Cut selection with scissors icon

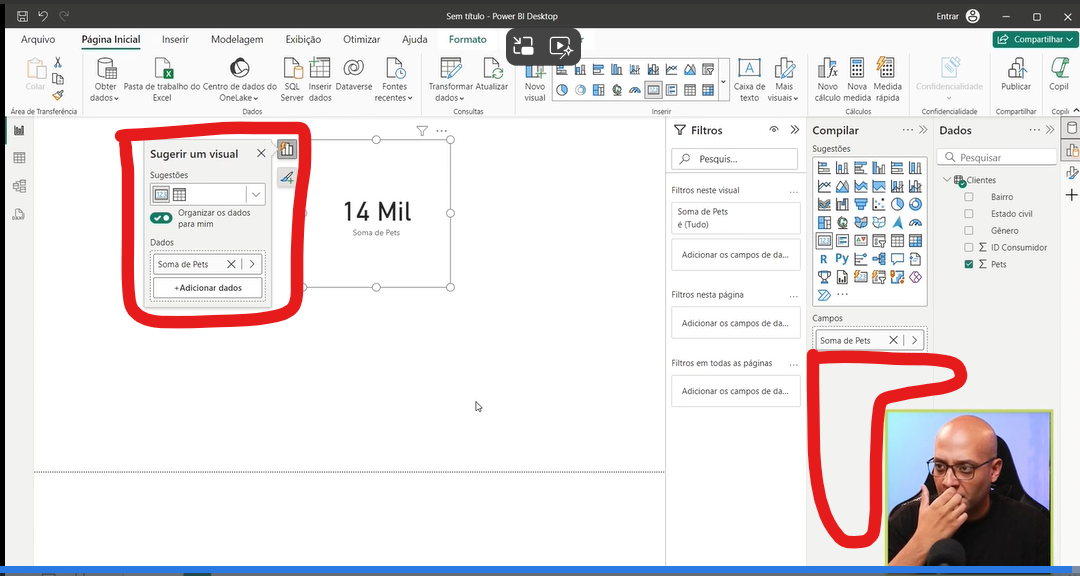pos(58,63)
